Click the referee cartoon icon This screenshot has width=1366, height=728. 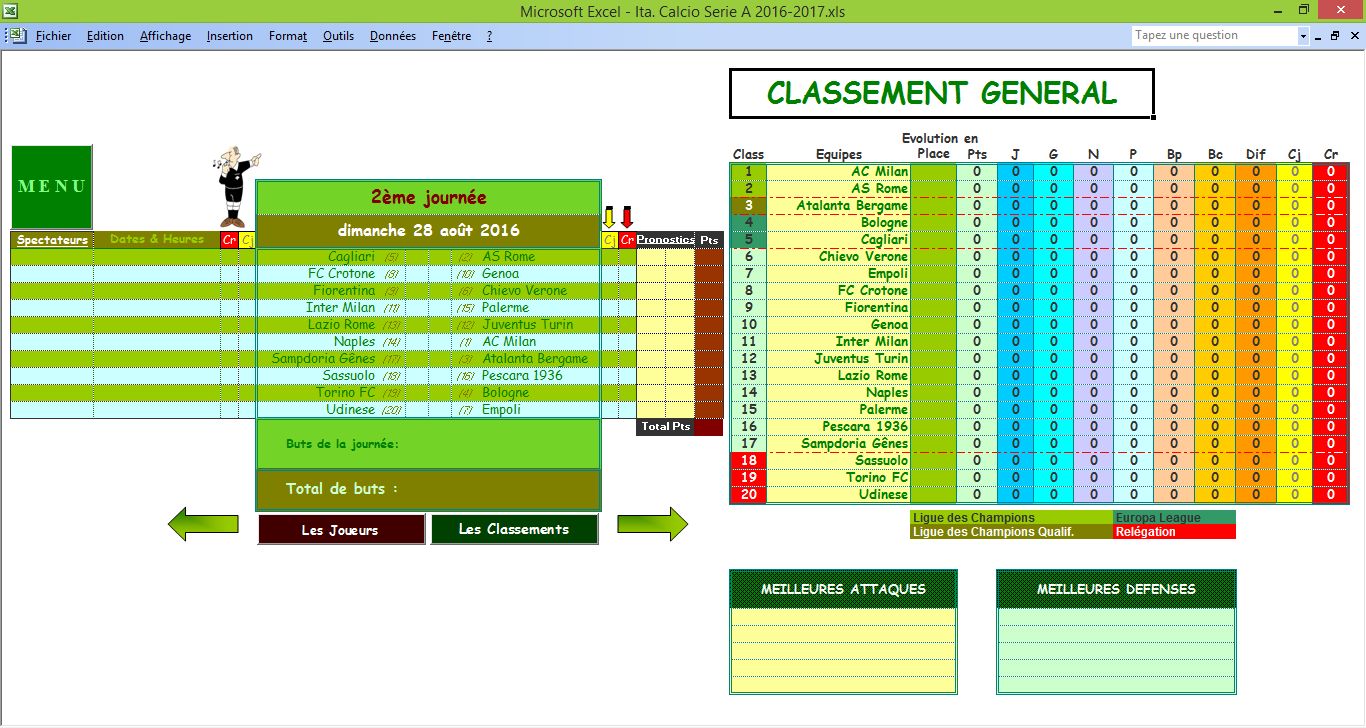click(235, 187)
